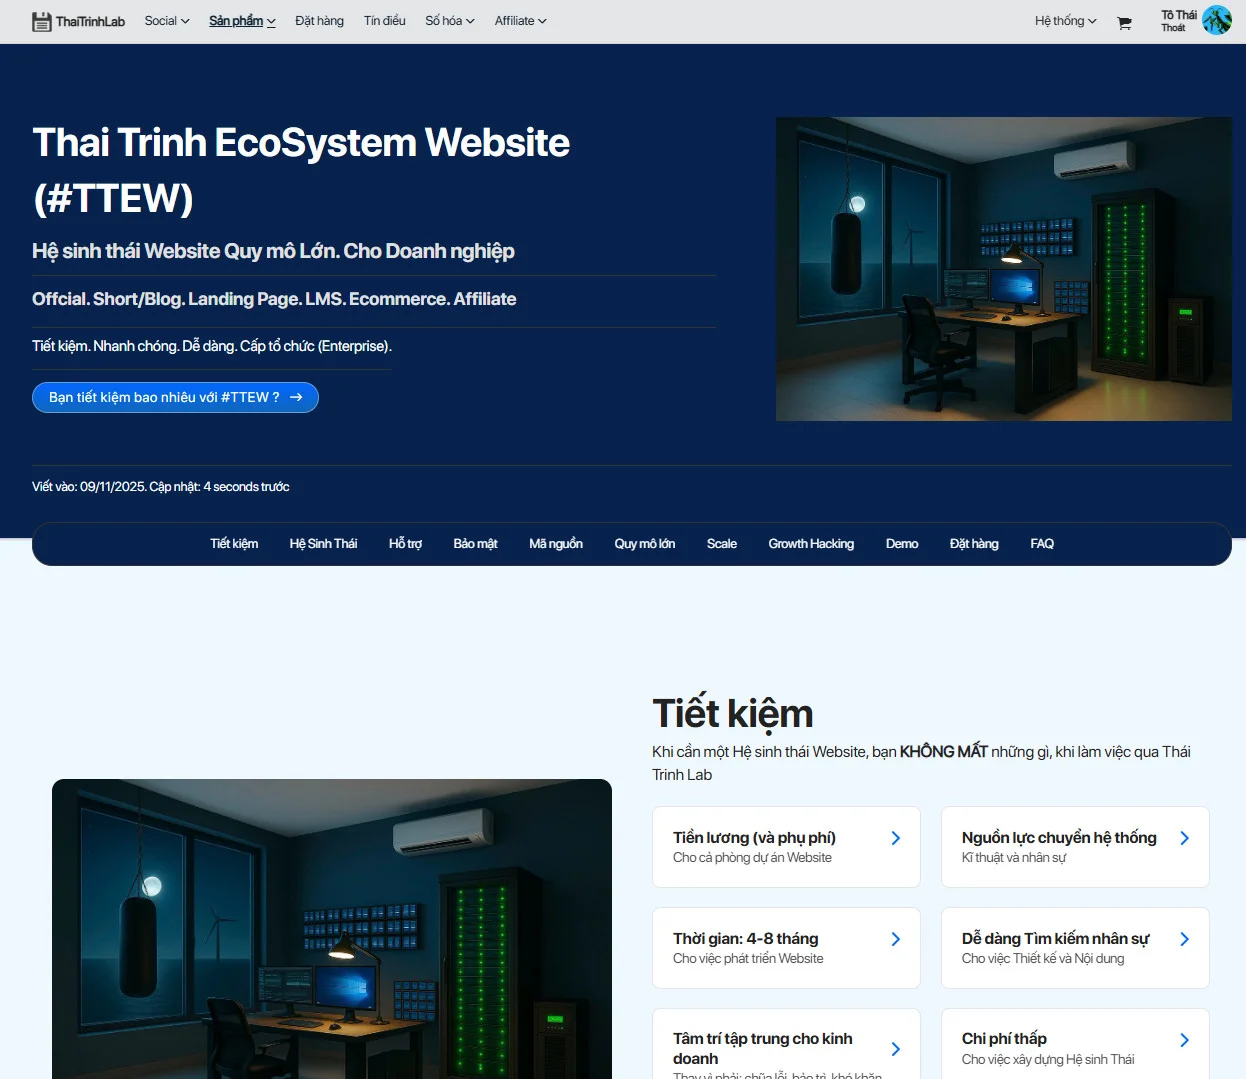Open the Tiền lương (và phụ phí) card
1246x1079 pixels.
(786, 847)
